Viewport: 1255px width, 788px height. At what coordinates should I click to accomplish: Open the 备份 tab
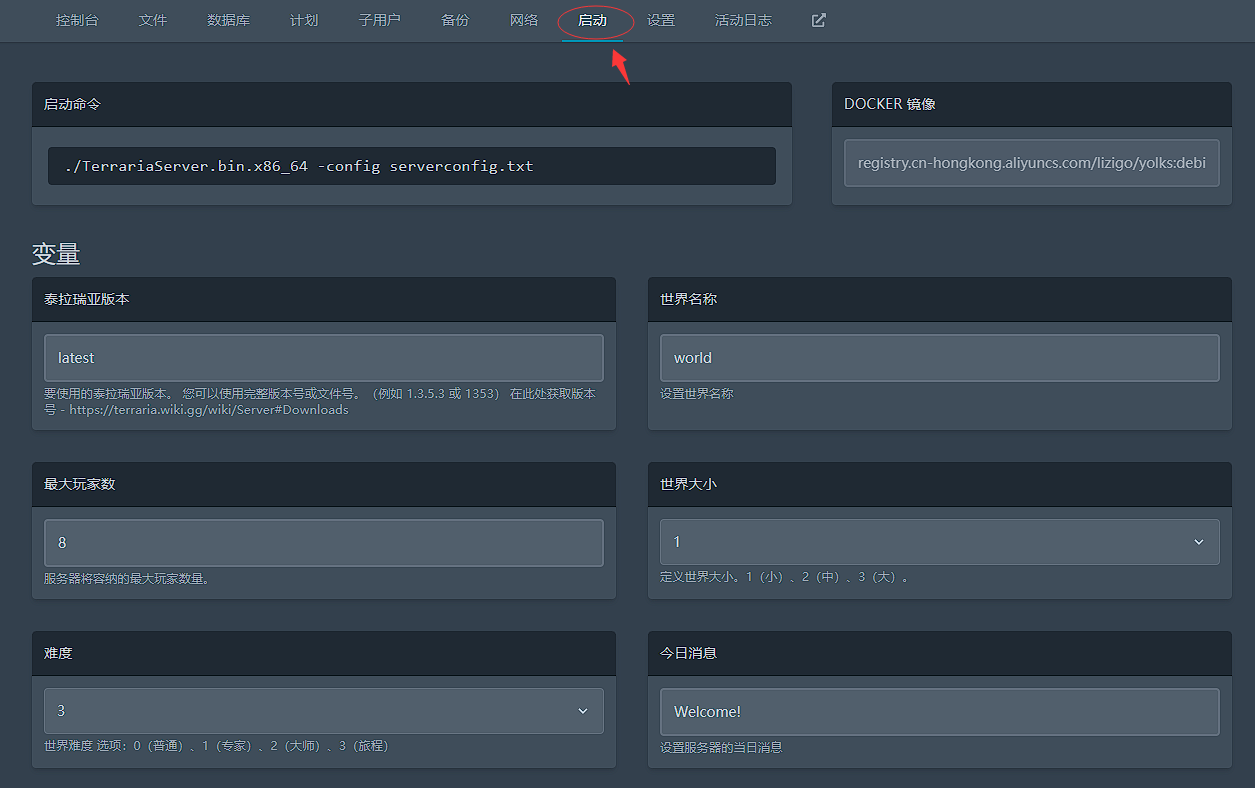[455, 20]
